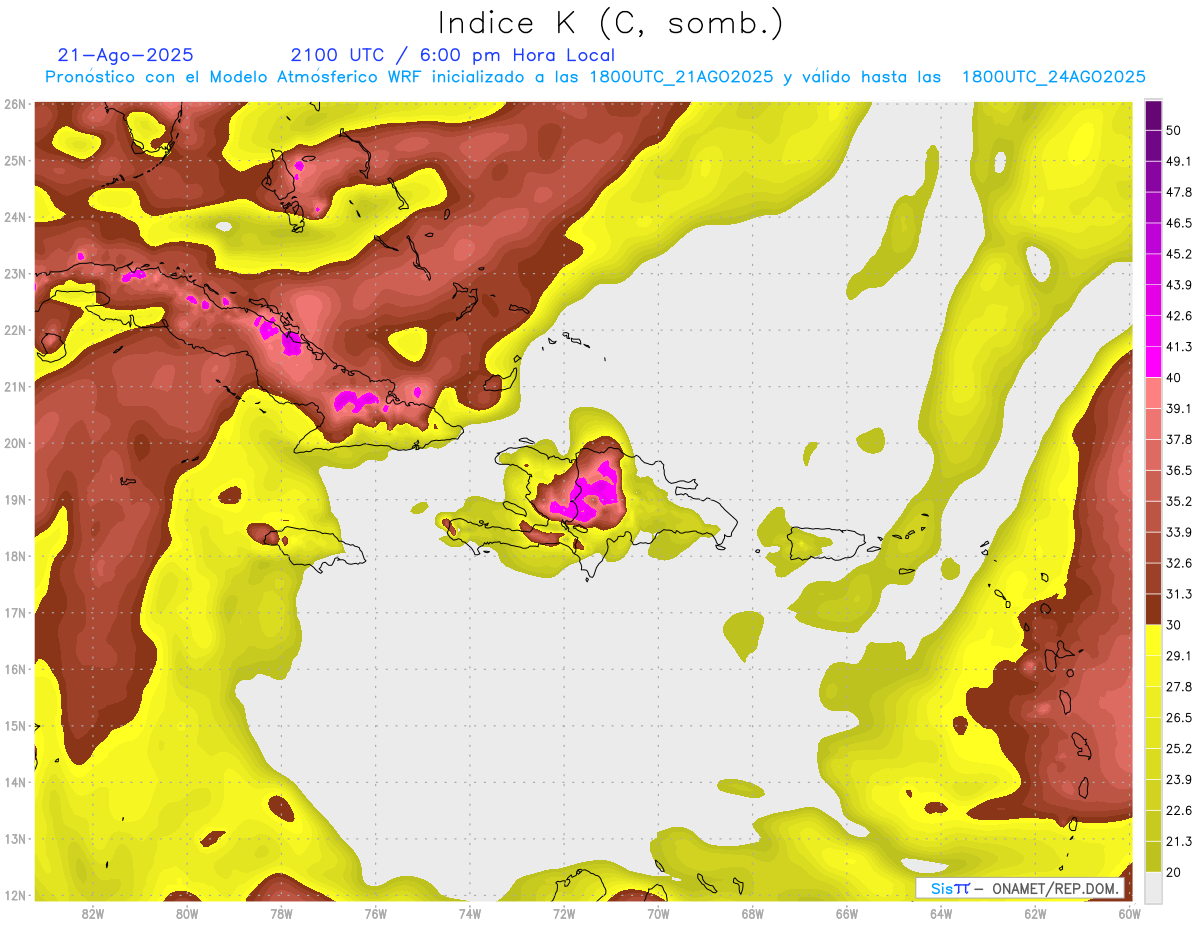Click the latitude label '12N'
Image resolution: width=1200 pixels, height=927 pixels.
click(x=15, y=895)
